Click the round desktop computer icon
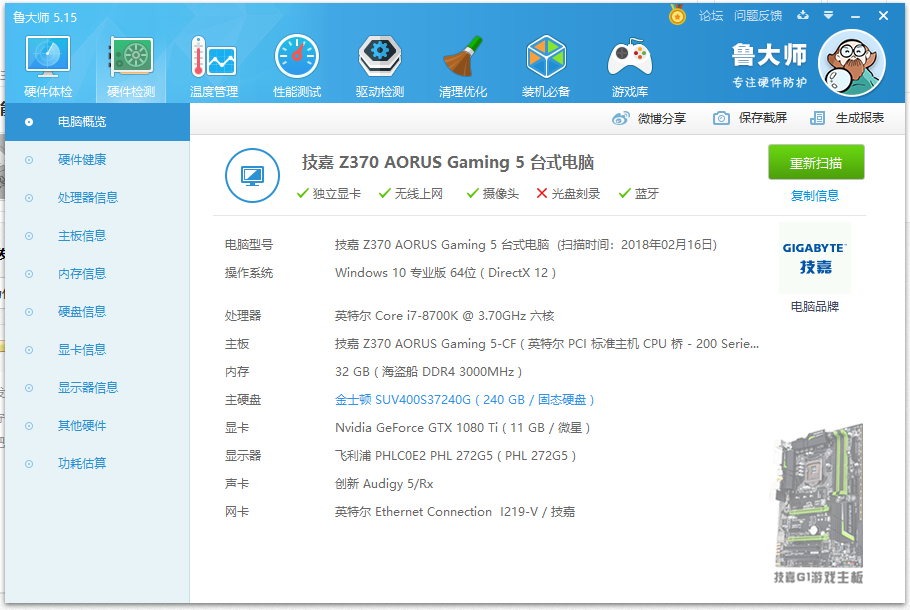 pyautogui.click(x=252, y=175)
